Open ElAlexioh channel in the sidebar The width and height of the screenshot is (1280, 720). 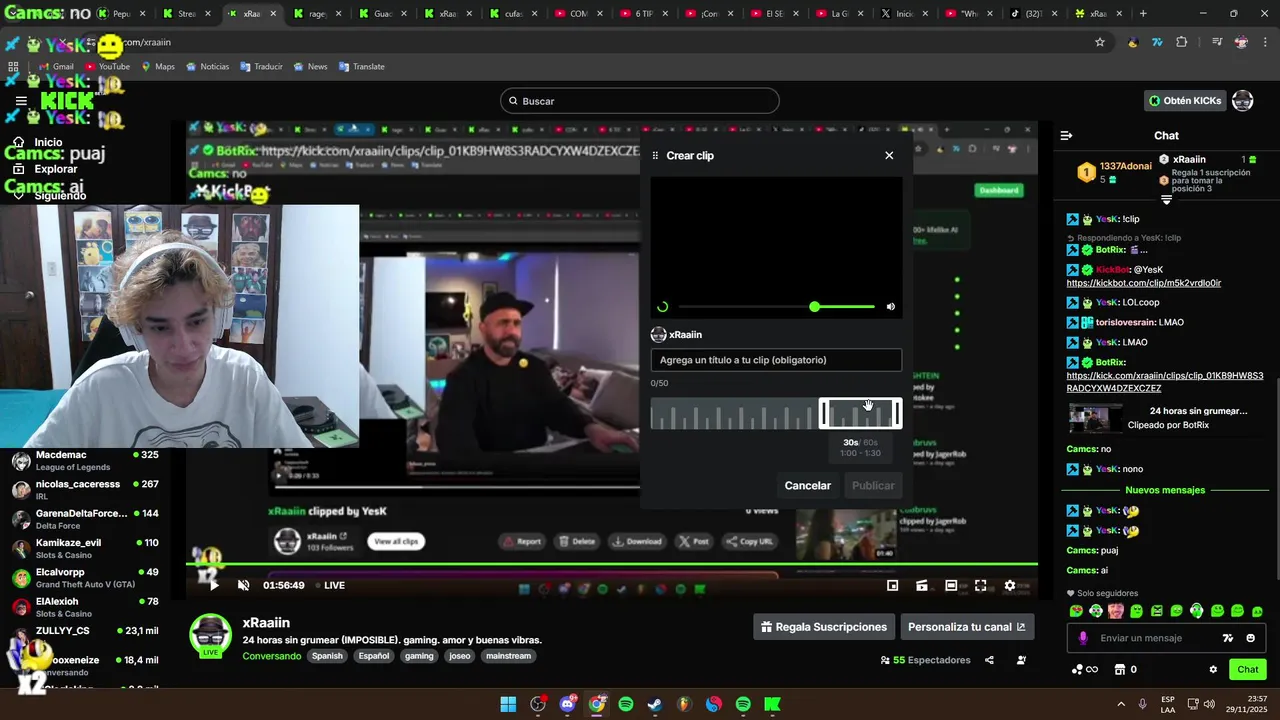pyautogui.click(x=85, y=607)
